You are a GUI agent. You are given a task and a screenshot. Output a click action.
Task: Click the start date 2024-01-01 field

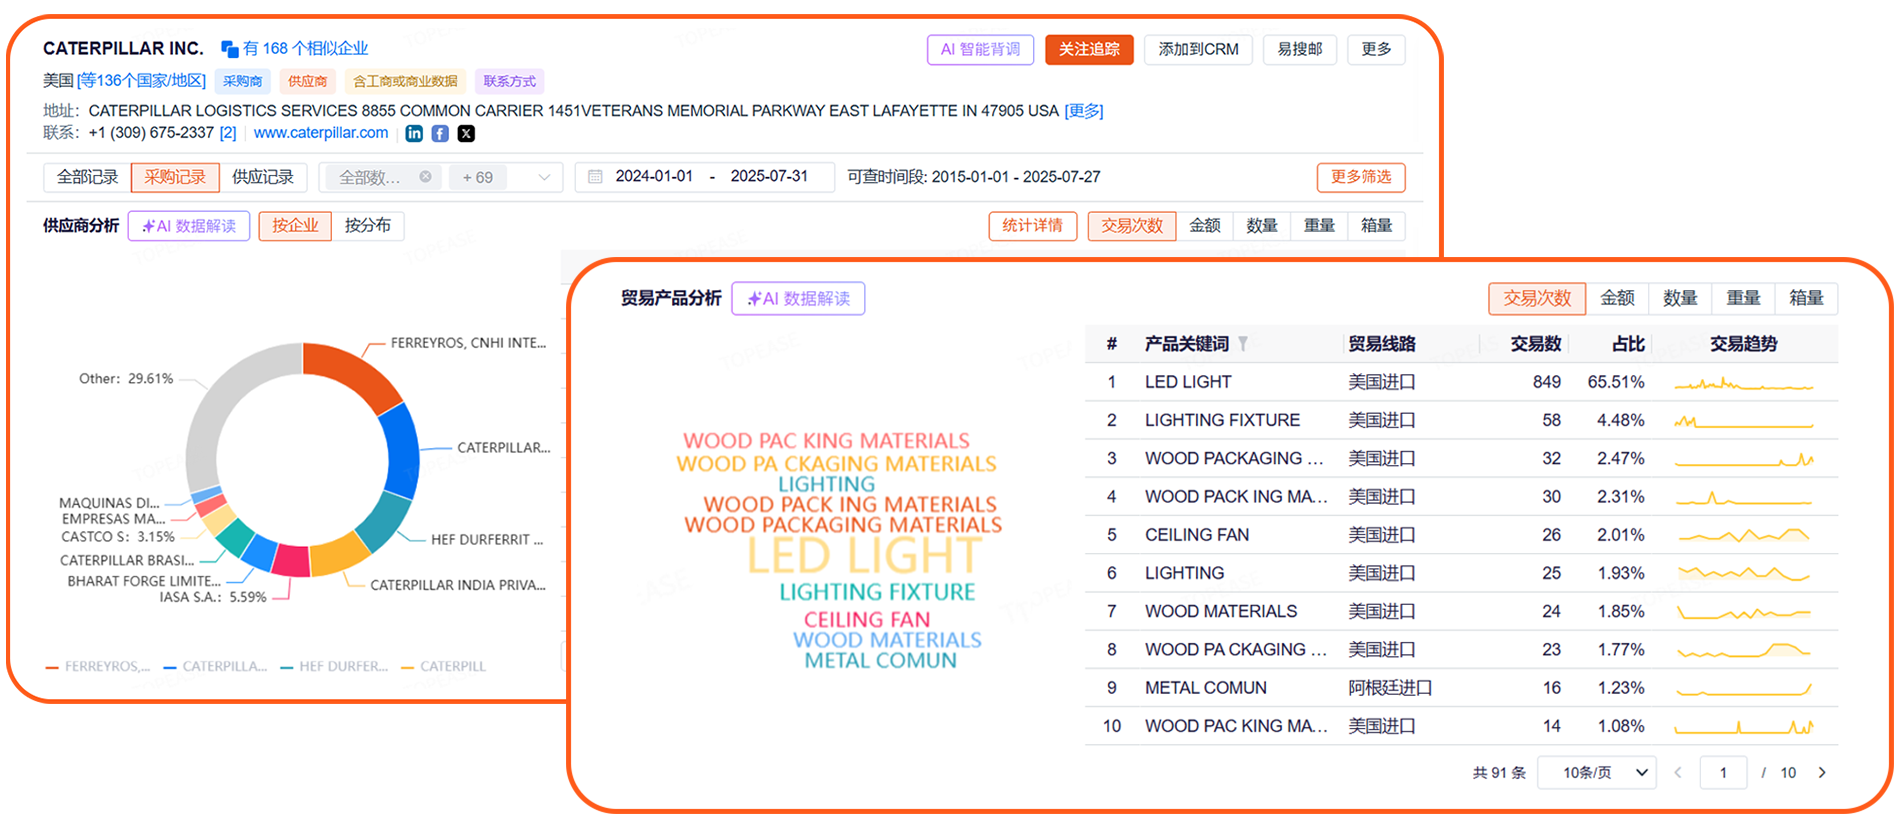[654, 176]
